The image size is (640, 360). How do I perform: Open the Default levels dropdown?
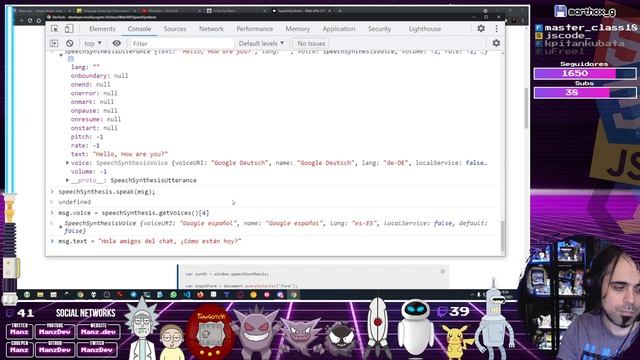coord(261,43)
